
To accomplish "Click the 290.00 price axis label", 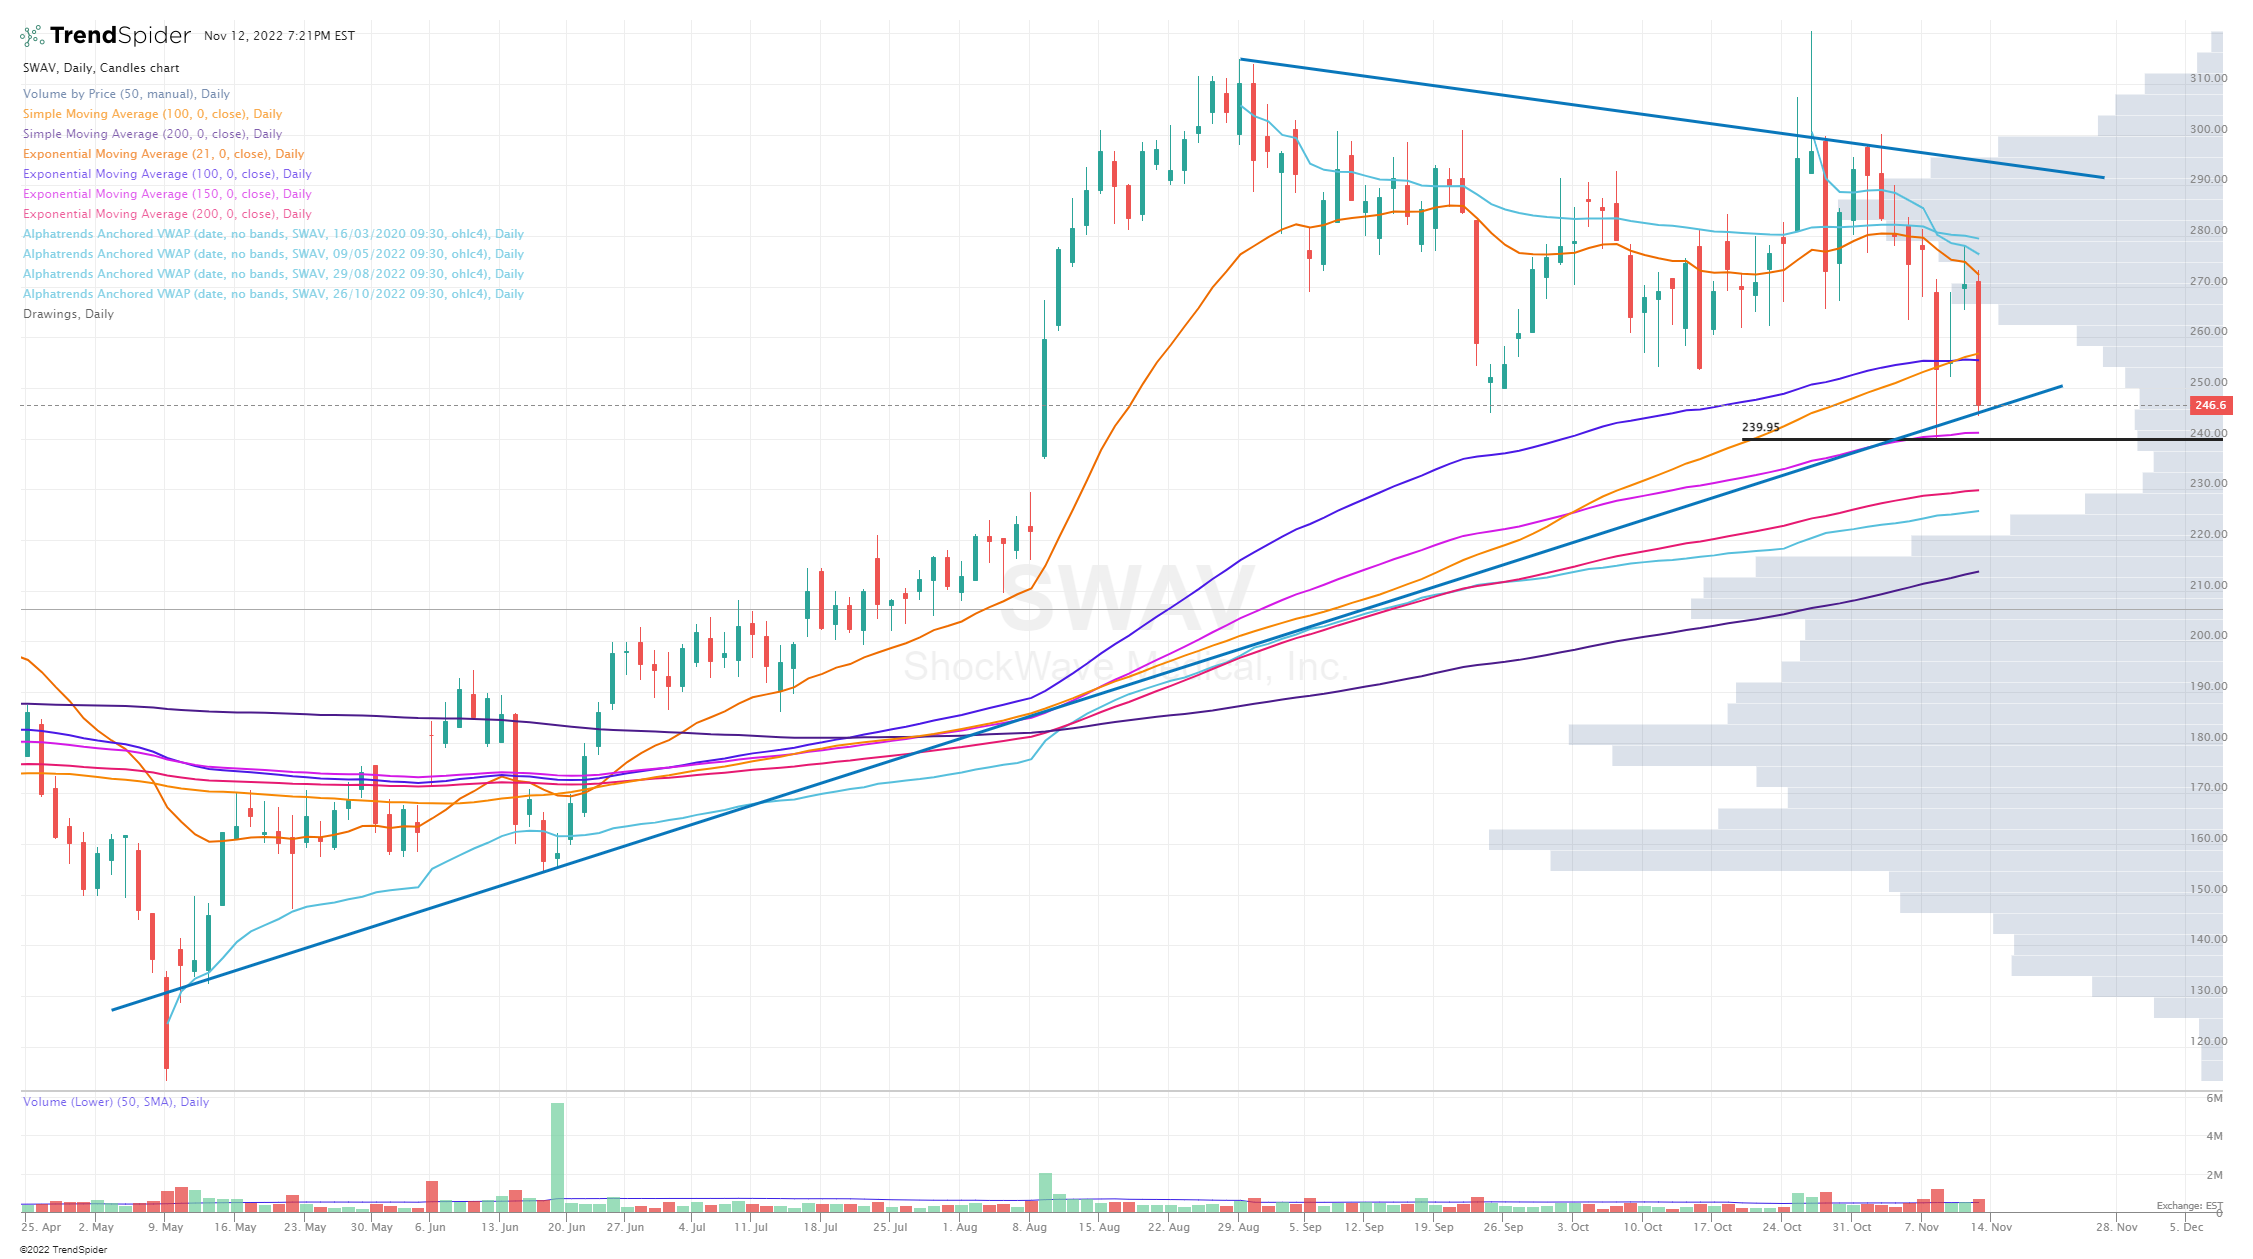I will (x=2208, y=179).
